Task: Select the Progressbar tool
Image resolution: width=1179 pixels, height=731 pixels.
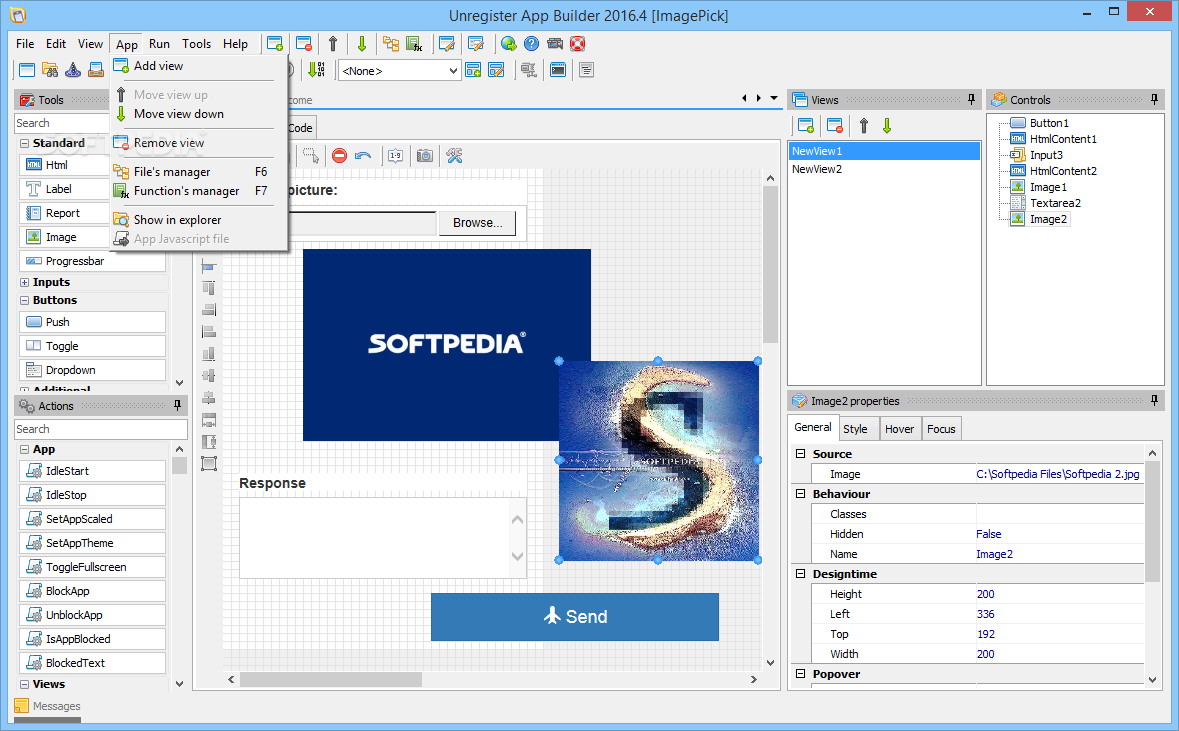Action: [92, 261]
